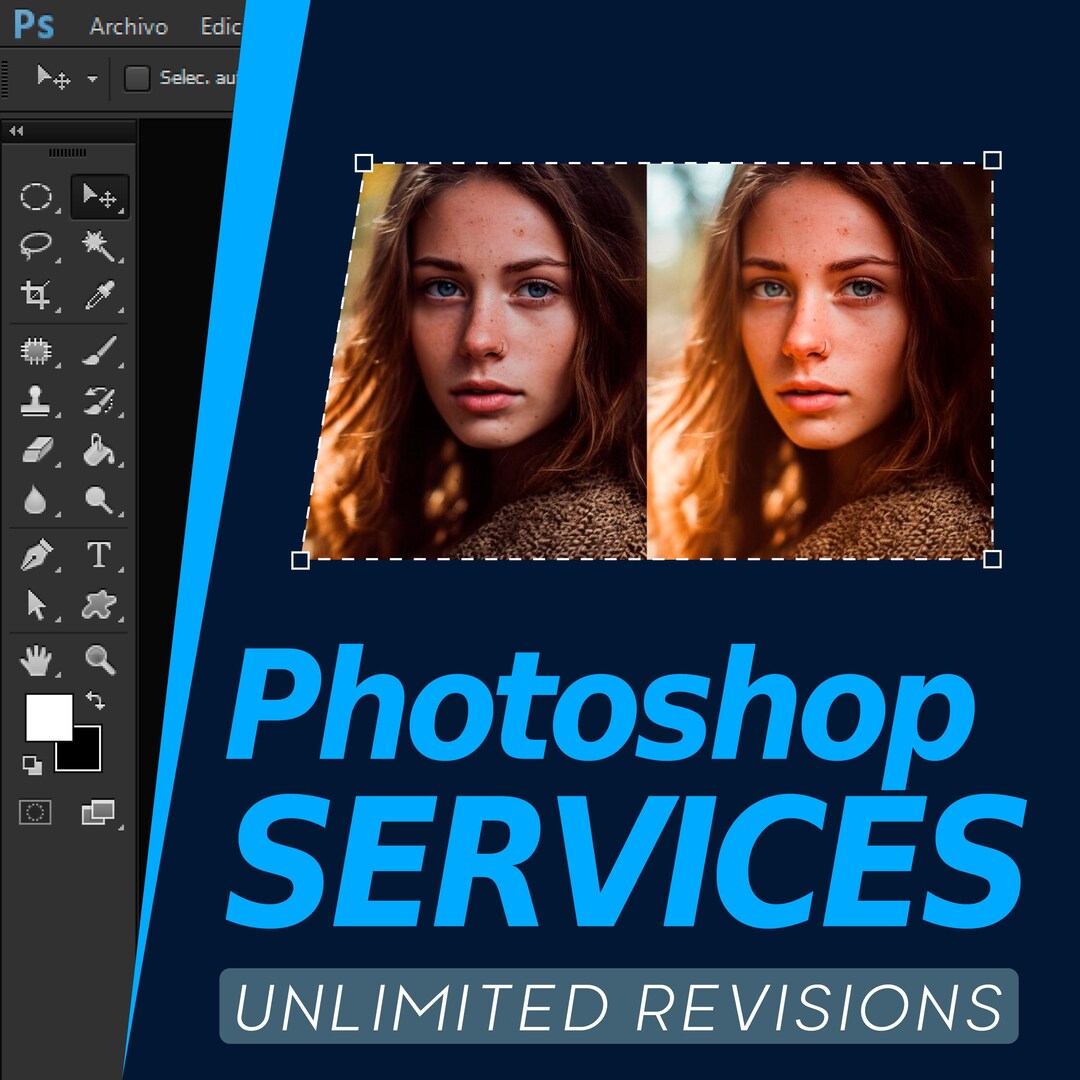Swap foreground and background colors
Image resolution: width=1080 pixels, height=1080 pixels.
click(x=96, y=700)
